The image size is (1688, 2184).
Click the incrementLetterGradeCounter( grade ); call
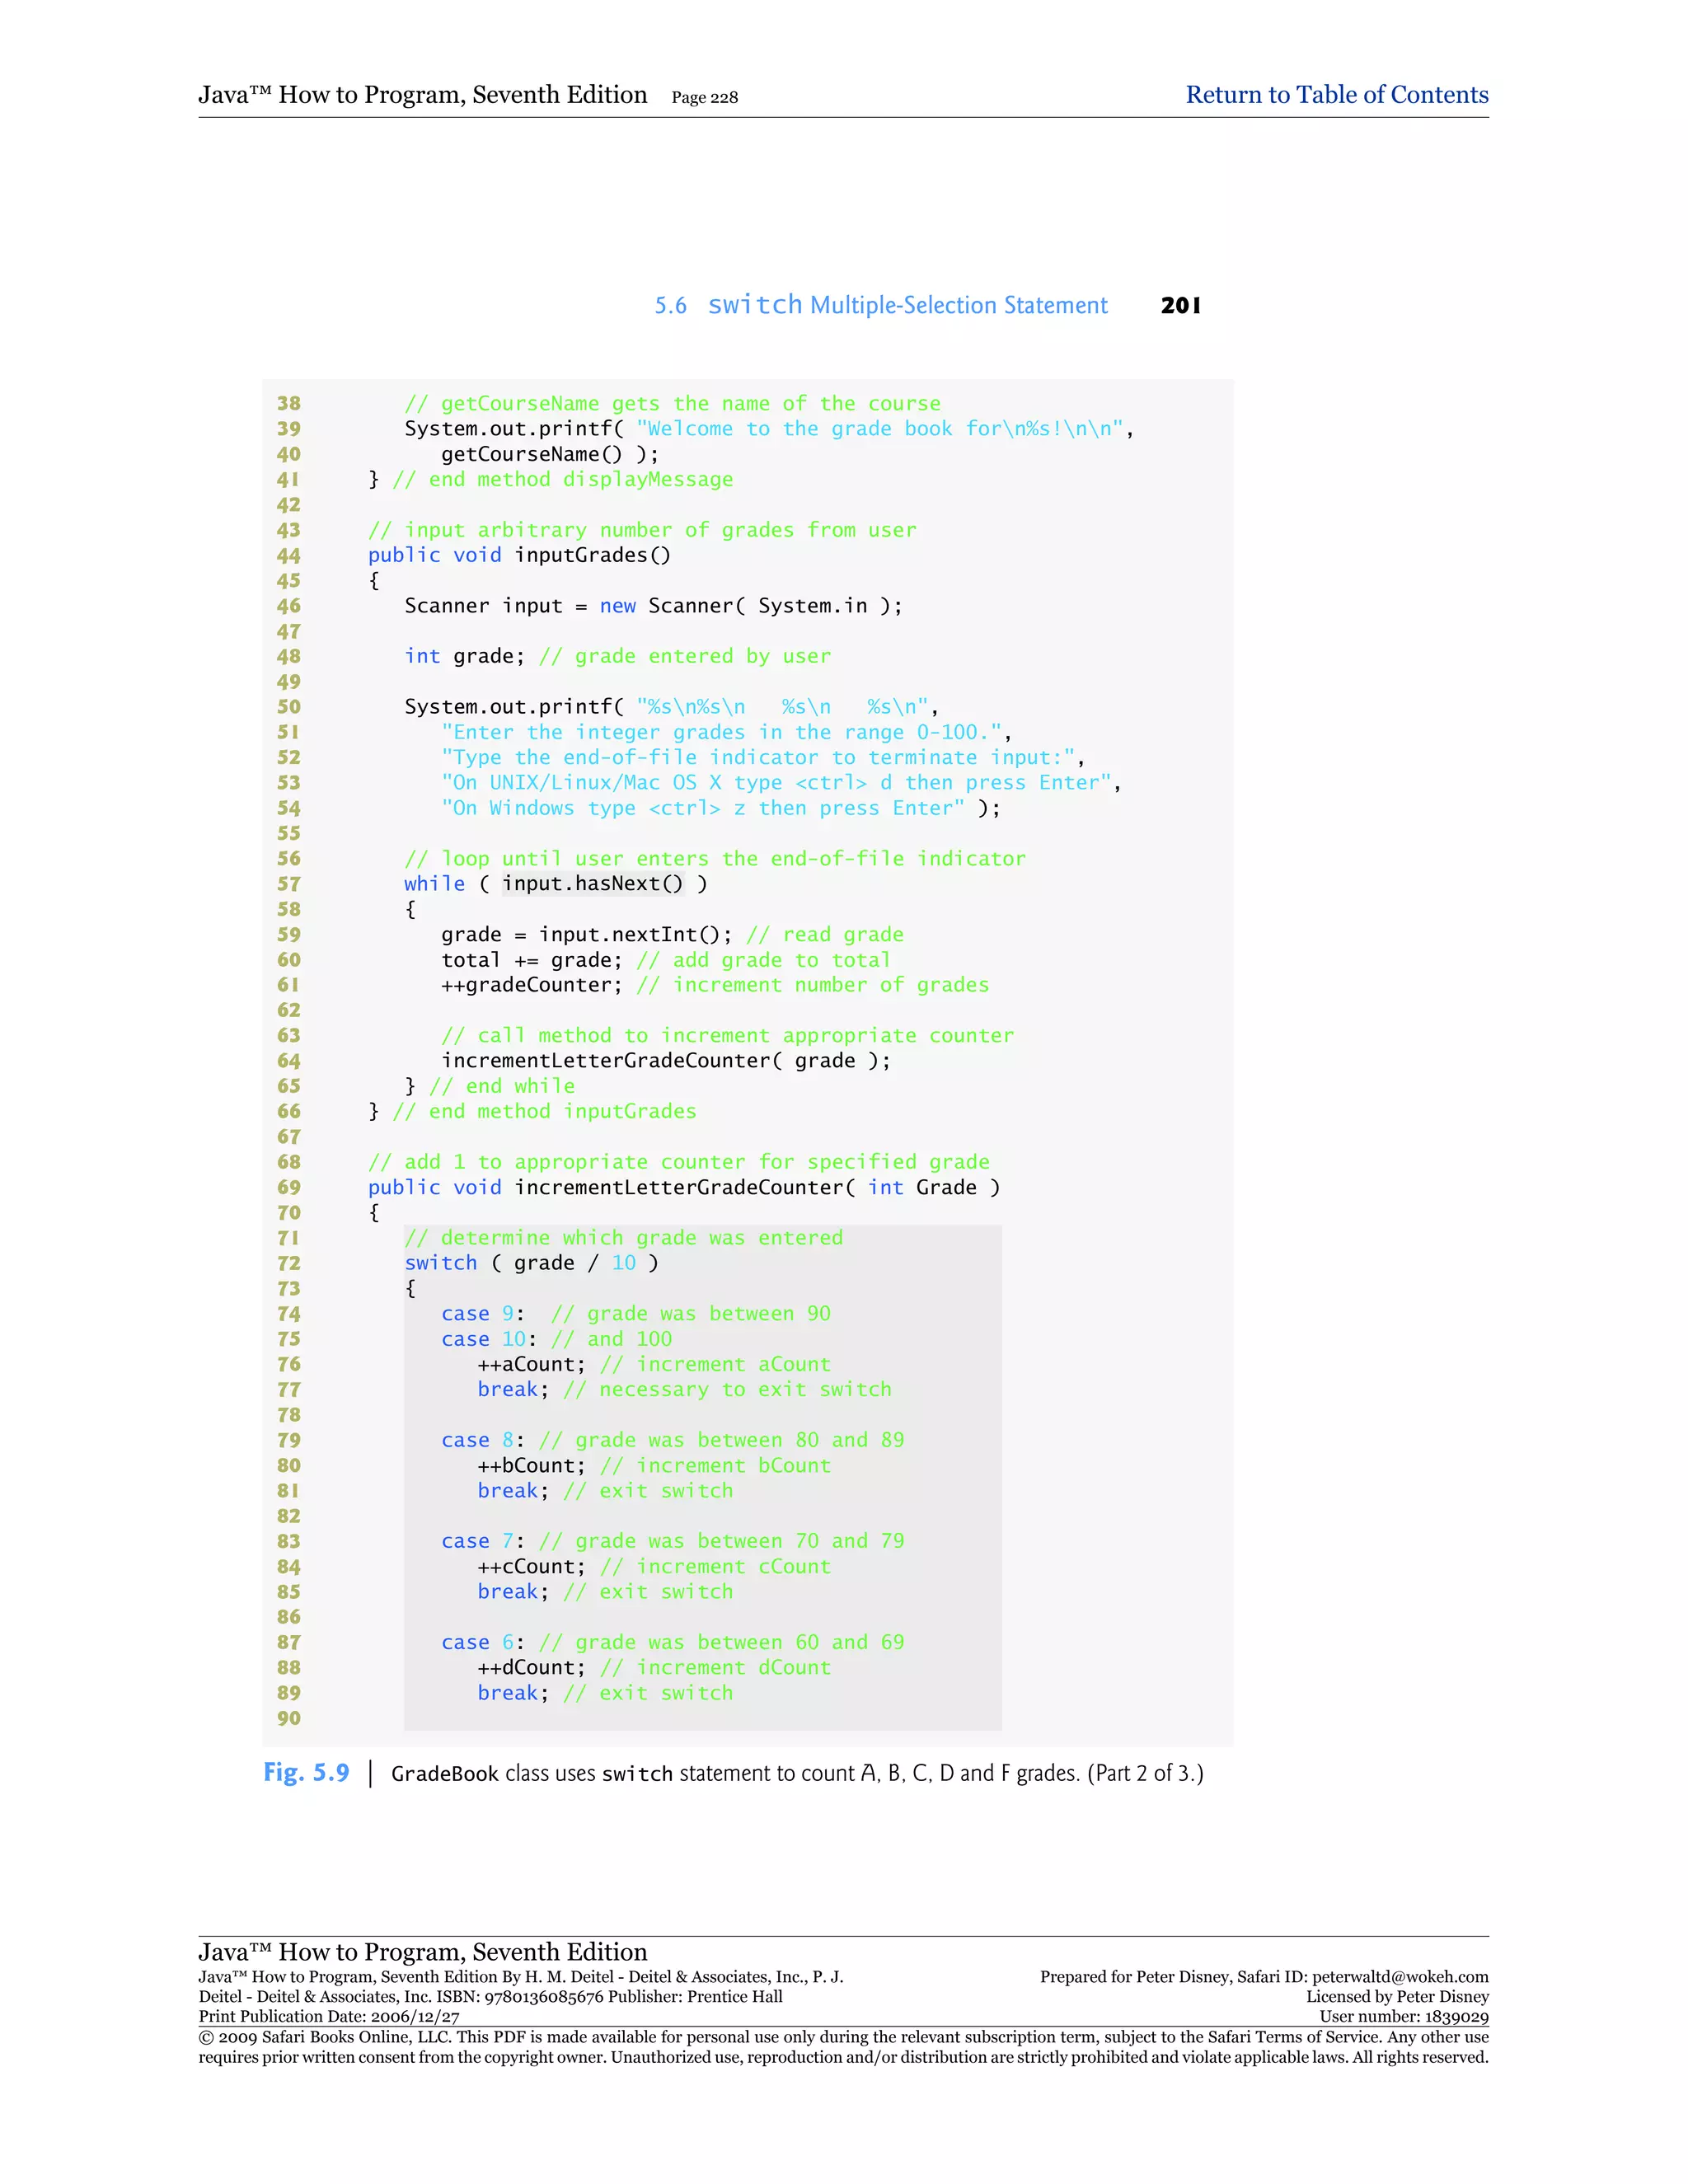(665, 1061)
